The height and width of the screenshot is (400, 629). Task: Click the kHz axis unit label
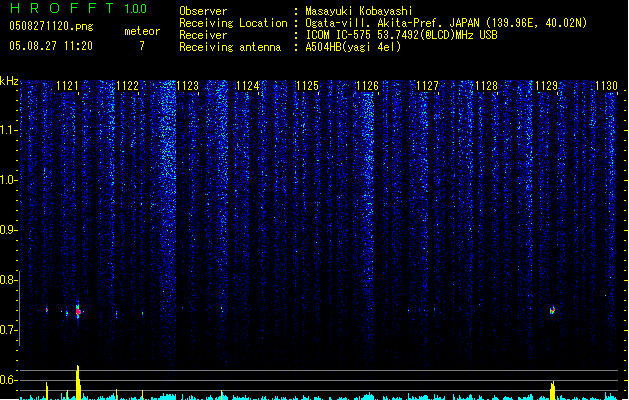point(9,81)
